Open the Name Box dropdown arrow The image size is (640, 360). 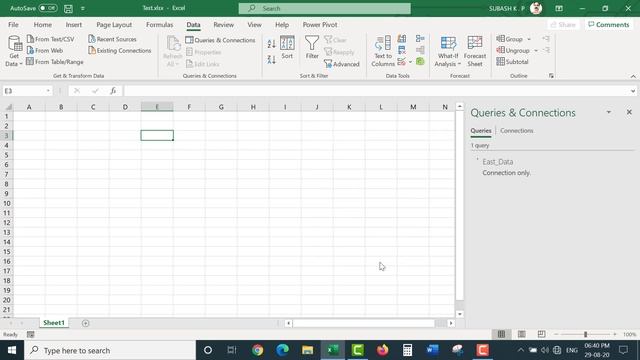point(48,91)
